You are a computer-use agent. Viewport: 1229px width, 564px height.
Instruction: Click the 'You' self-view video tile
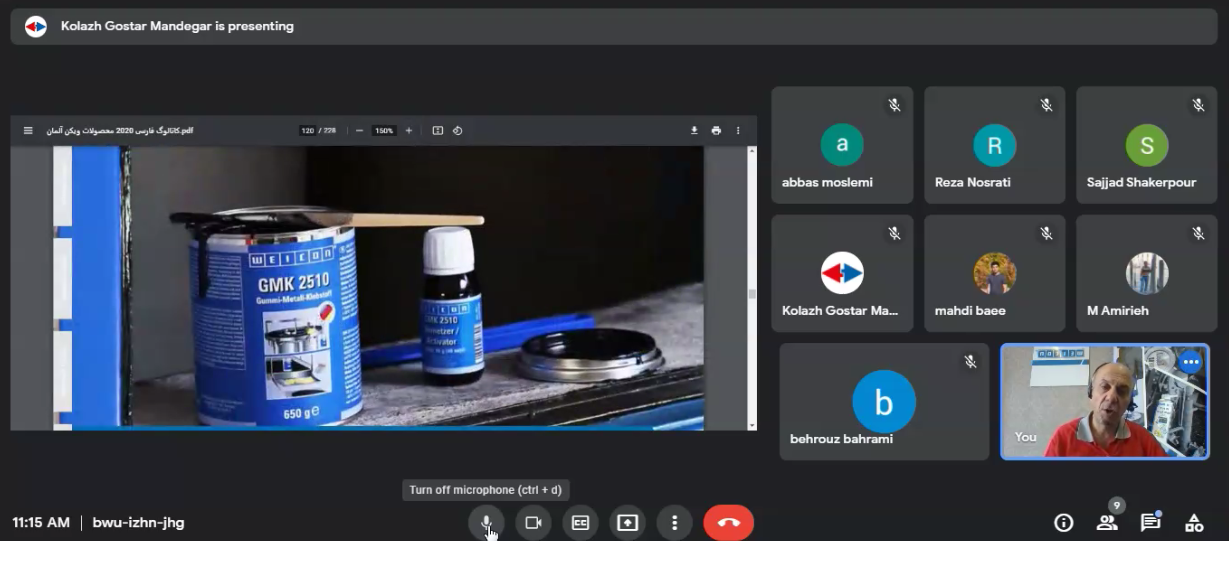coord(1105,402)
